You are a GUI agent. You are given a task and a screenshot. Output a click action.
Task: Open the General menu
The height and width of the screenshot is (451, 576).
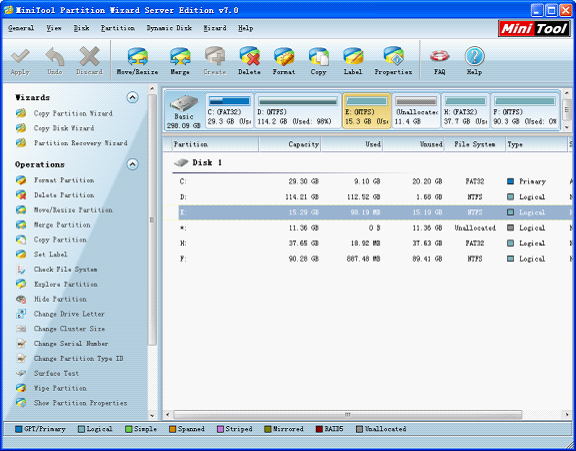[x=21, y=28]
